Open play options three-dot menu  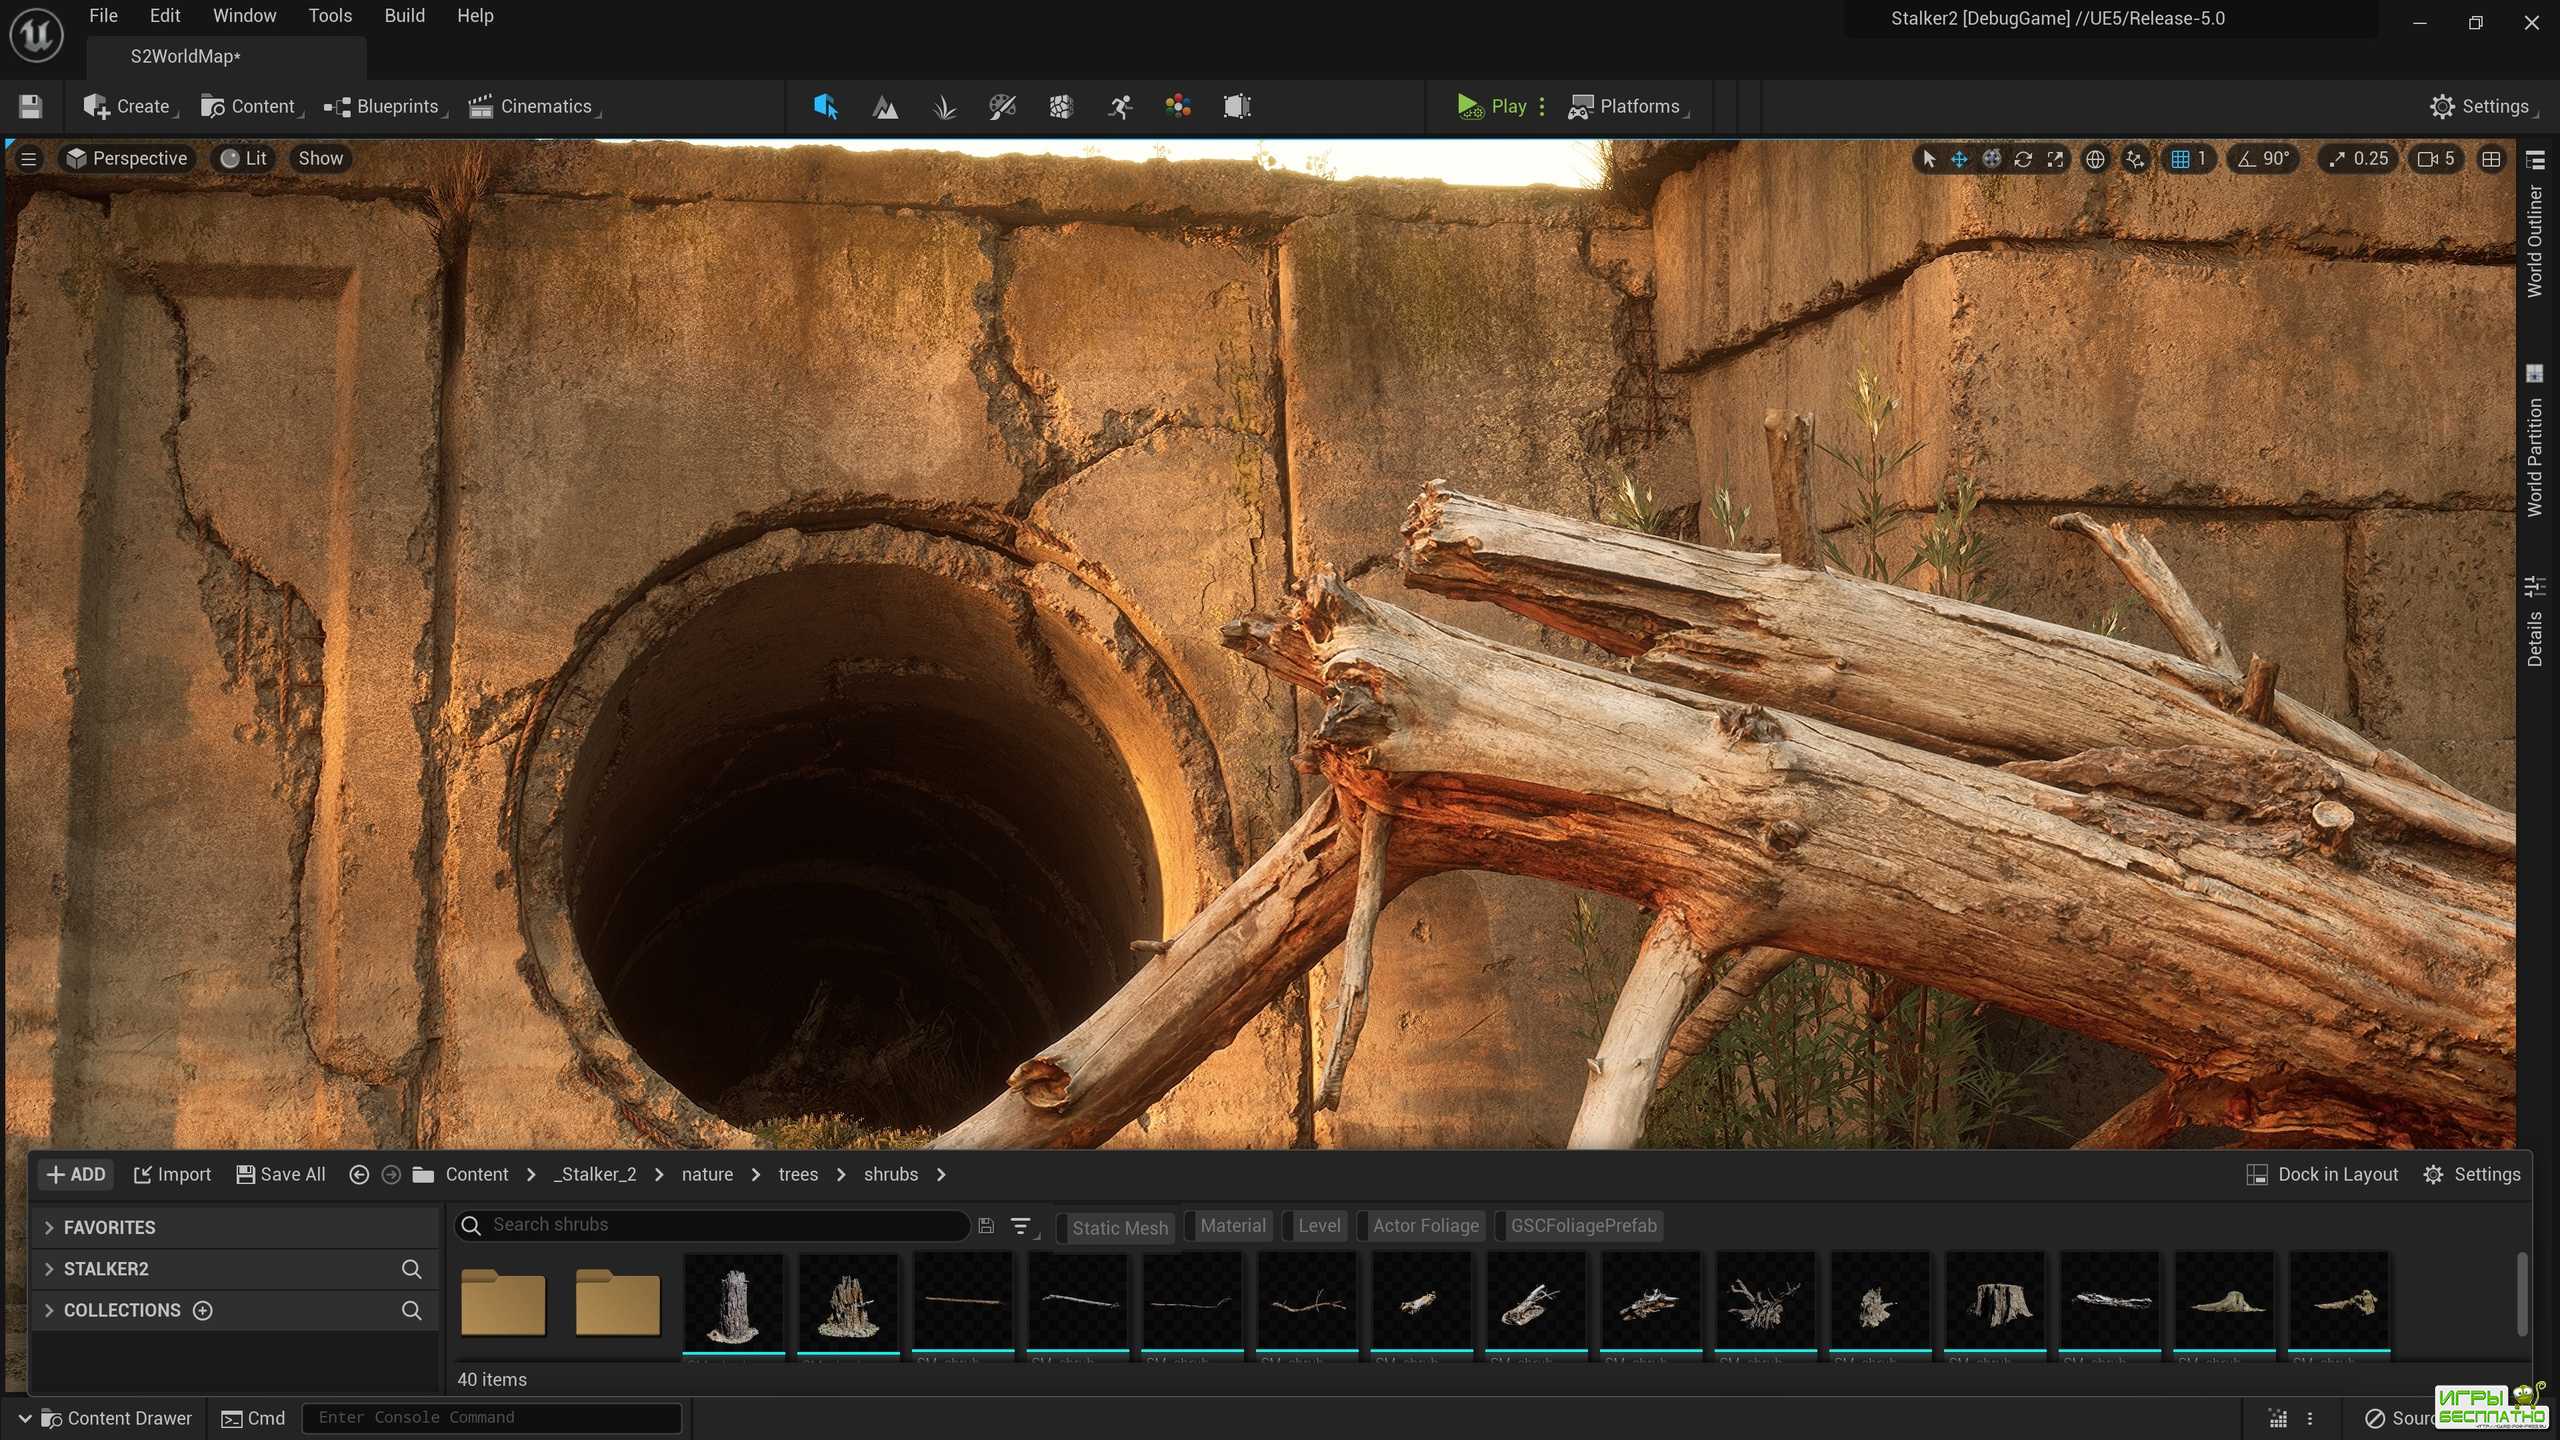[x=1542, y=107]
